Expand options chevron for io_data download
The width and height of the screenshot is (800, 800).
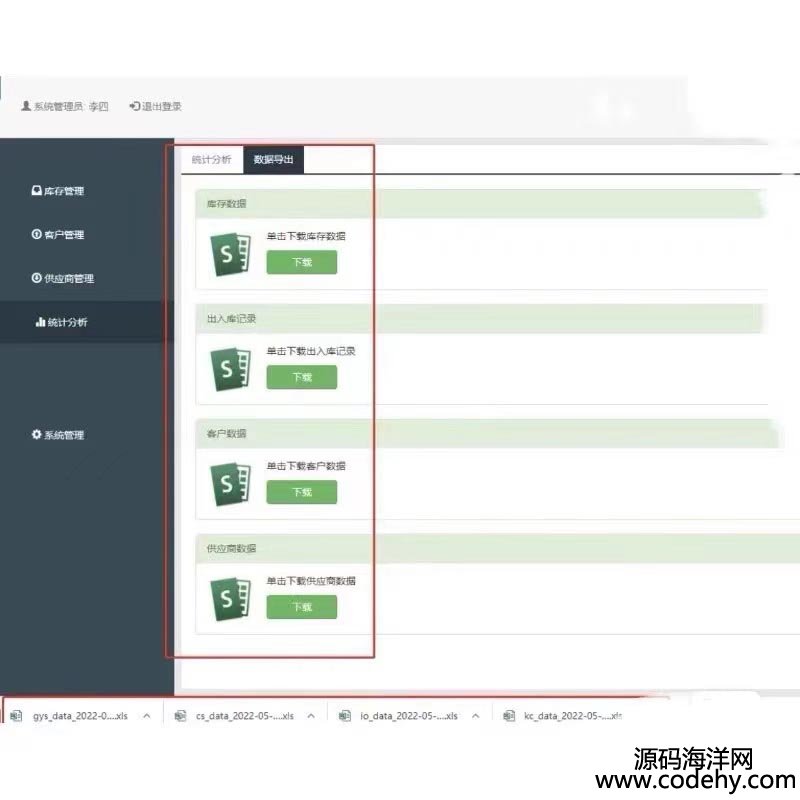click(x=475, y=716)
